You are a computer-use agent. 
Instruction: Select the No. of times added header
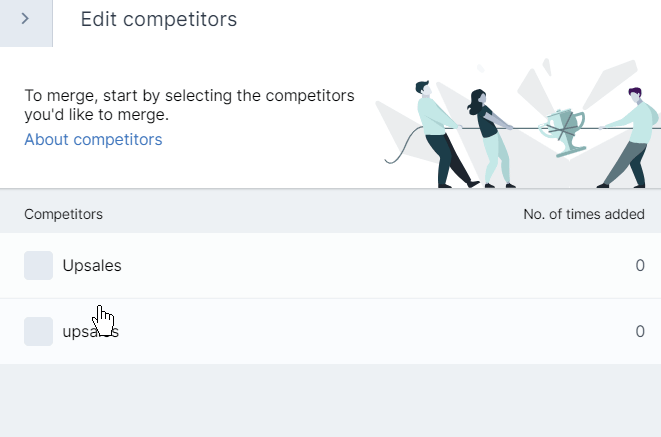point(584,214)
